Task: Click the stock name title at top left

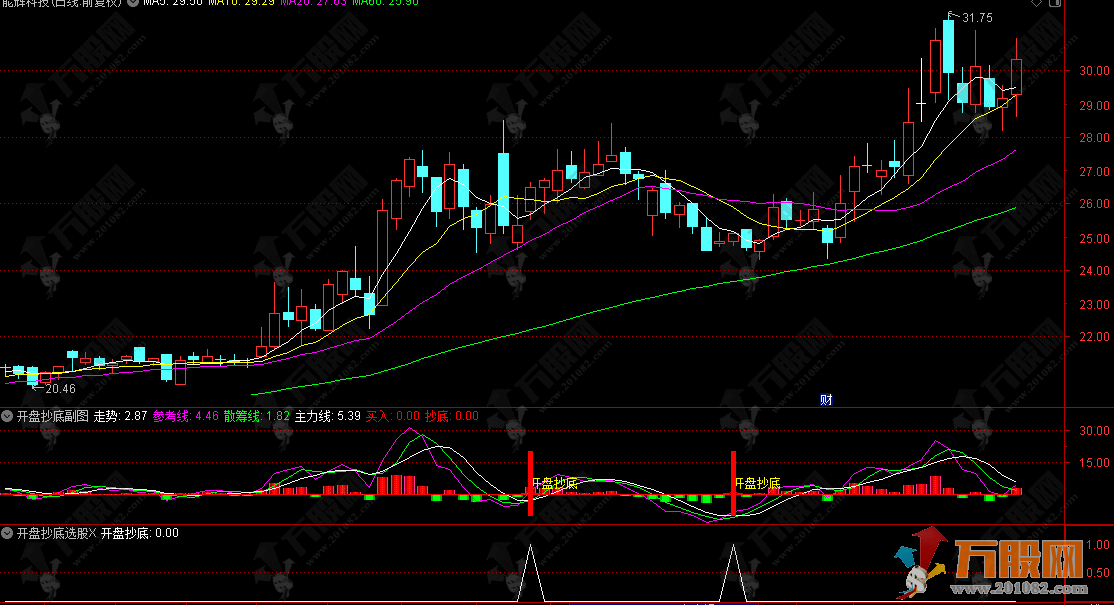Action: pos(60,4)
